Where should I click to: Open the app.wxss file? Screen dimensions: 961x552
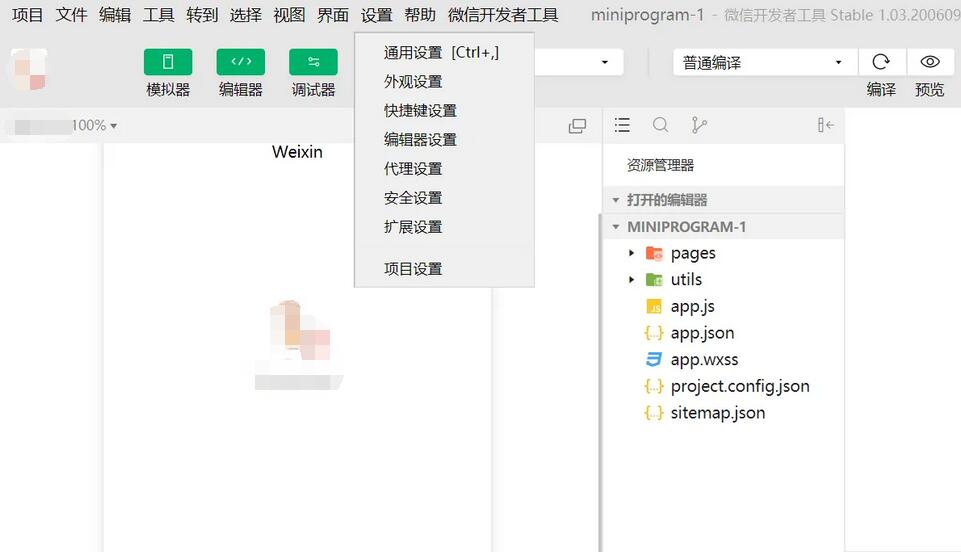click(704, 360)
